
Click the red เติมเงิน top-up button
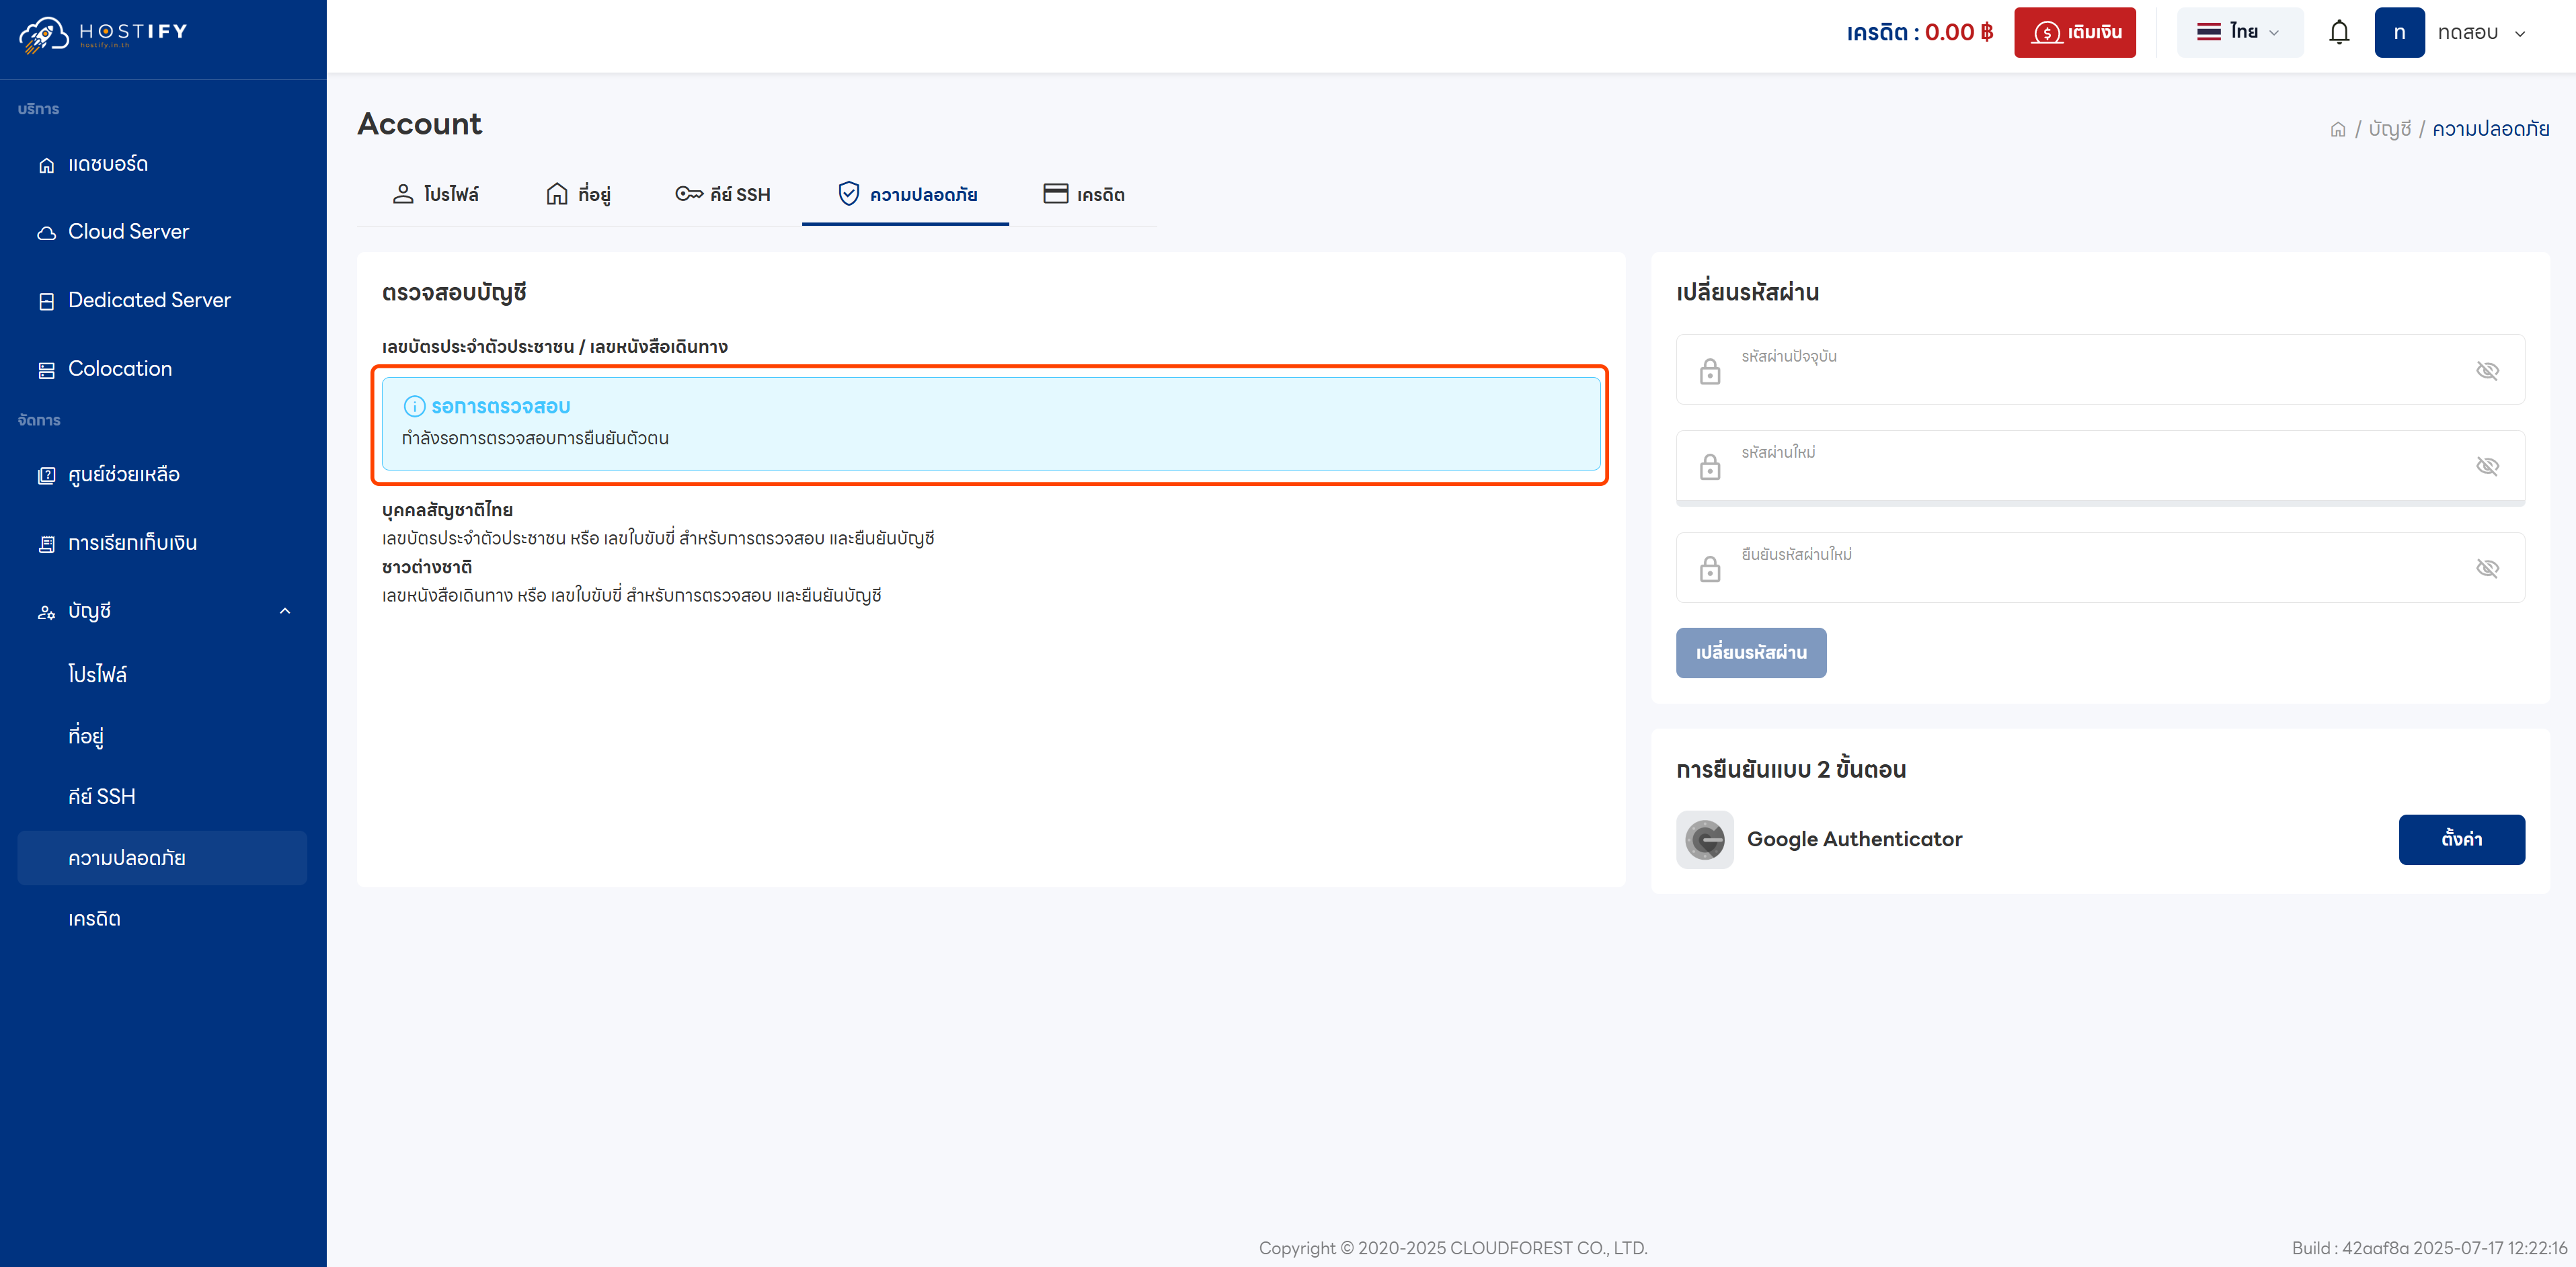(2074, 32)
